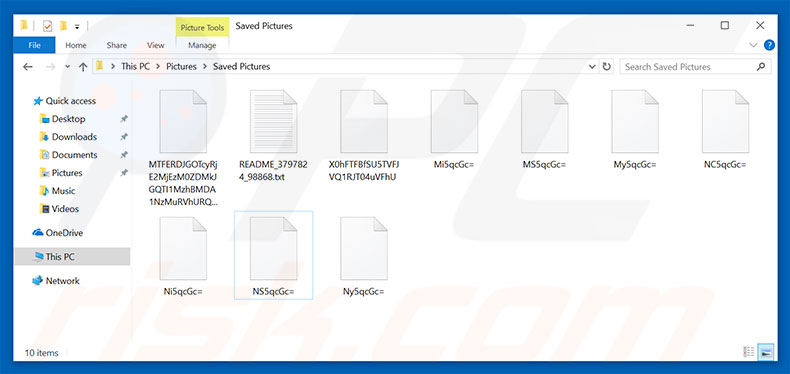The height and width of the screenshot is (374, 790).
Task: Select the file MS5qcGc=
Action: [x=544, y=130]
